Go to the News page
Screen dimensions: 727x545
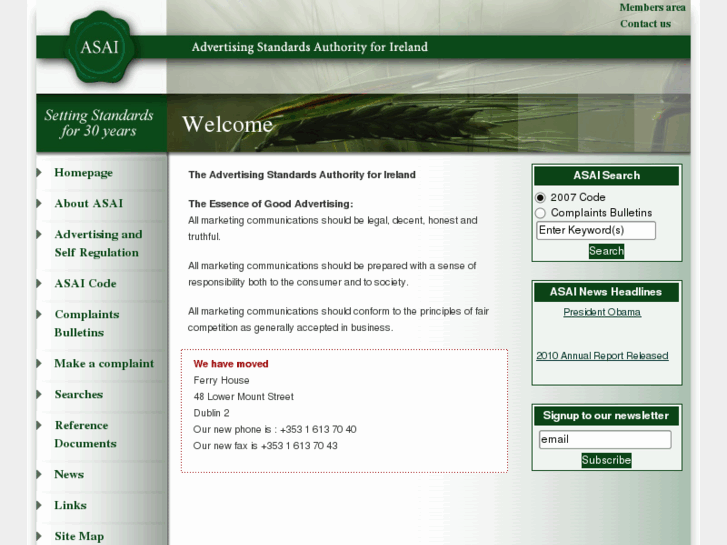(69, 474)
